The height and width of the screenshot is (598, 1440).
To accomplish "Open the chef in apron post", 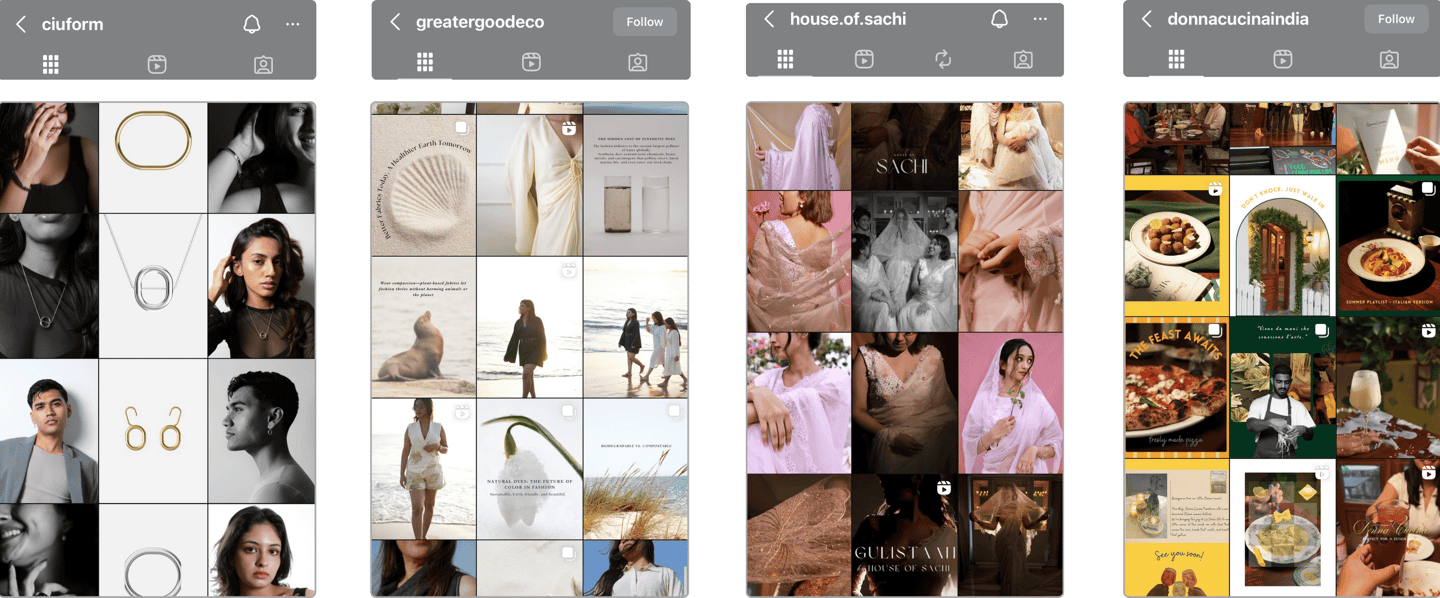I will (x=1282, y=388).
